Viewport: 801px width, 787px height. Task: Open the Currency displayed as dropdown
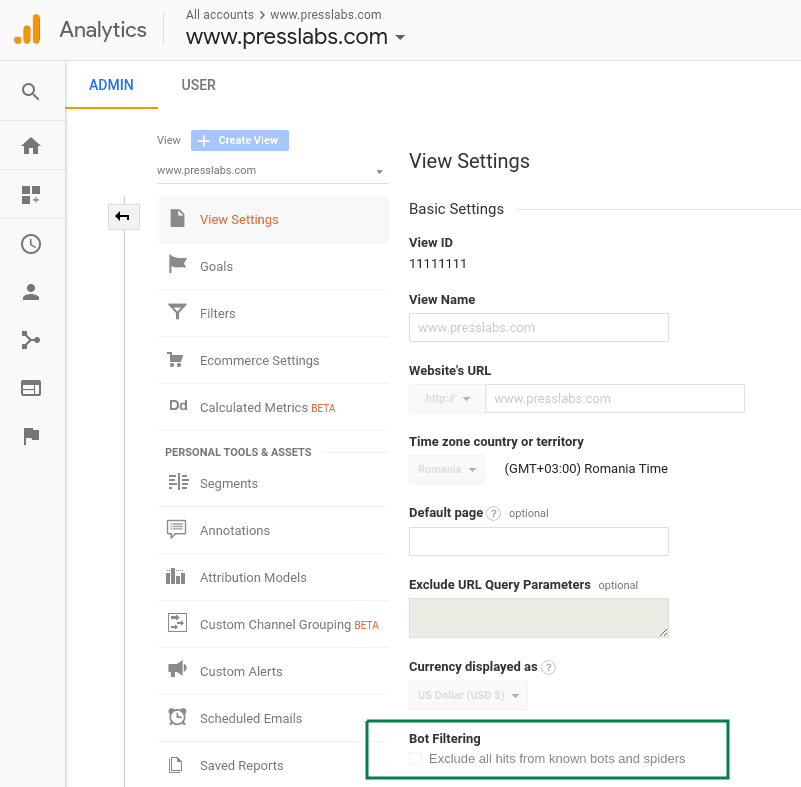pos(467,695)
